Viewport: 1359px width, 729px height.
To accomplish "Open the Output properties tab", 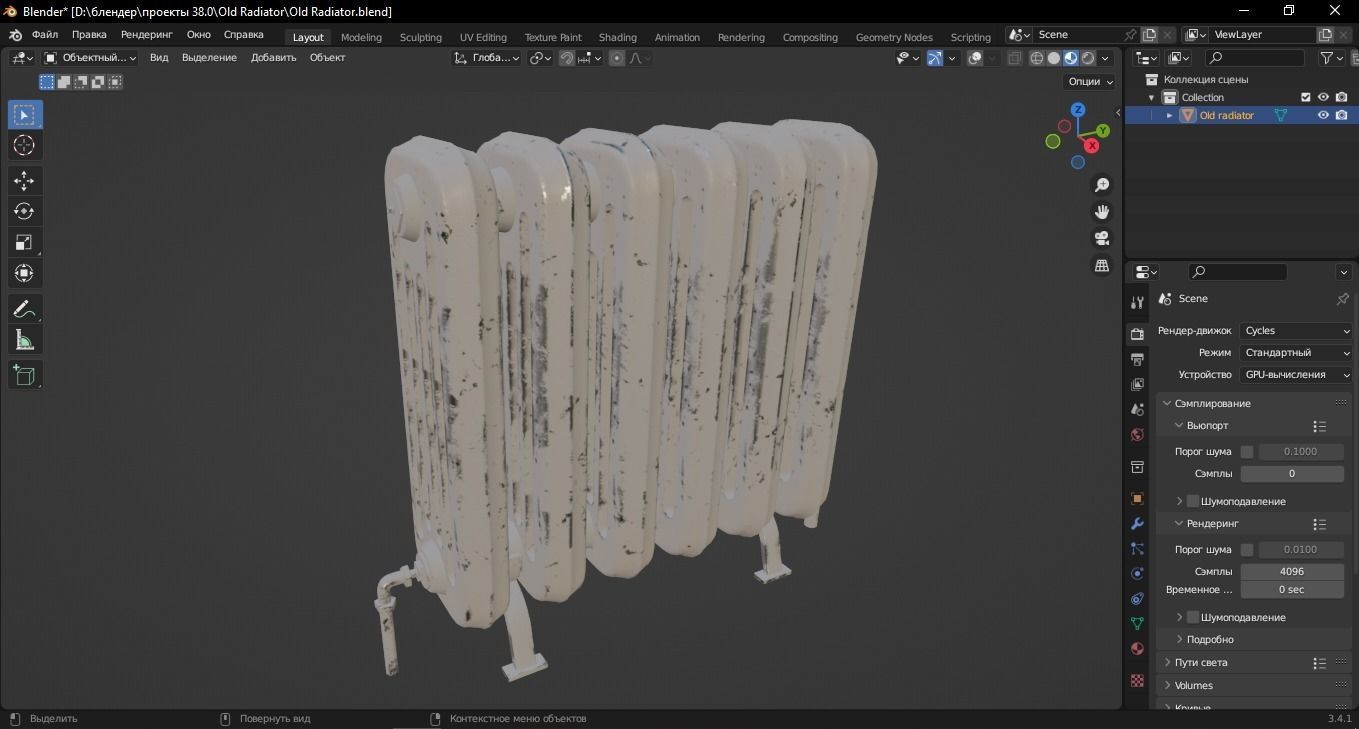I will point(1137,359).
